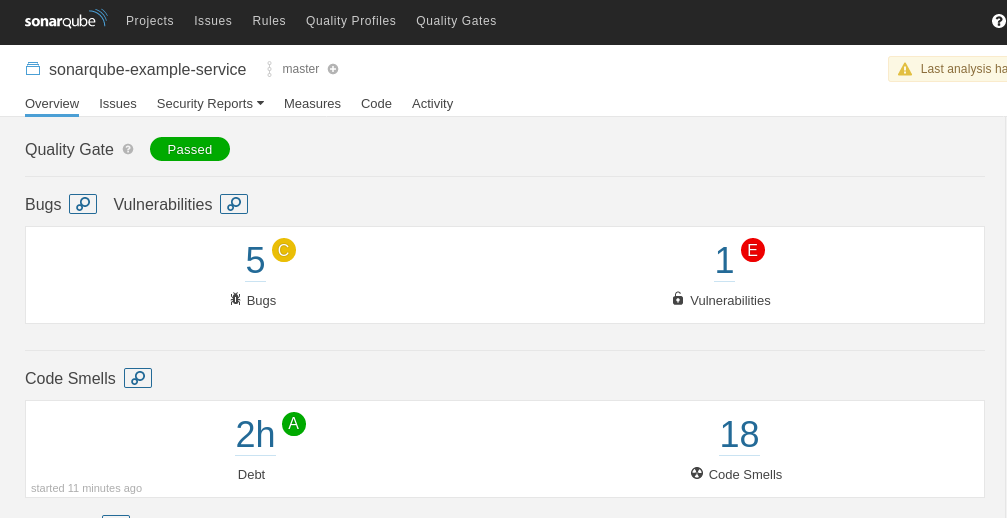Image resolution: width=1007 pixels, height=518 pixels.
Task: Click the bug insect icon beside Bugs
Action: [x=236, y=299]
